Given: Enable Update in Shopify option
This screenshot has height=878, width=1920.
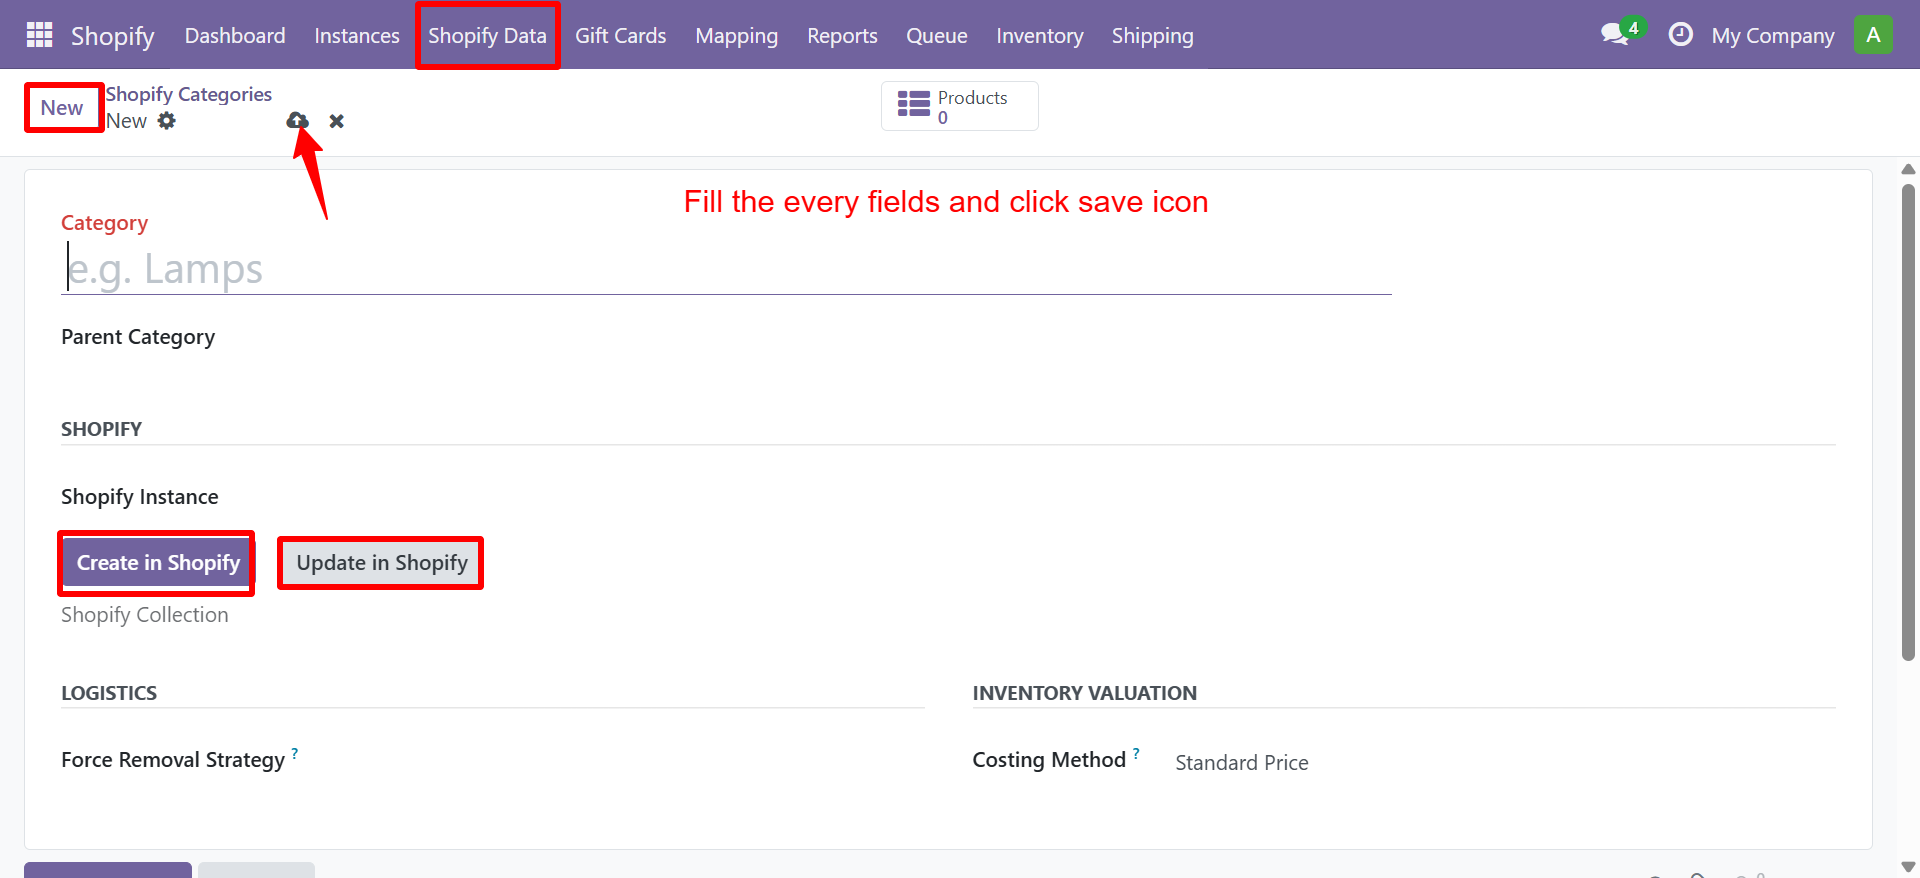Looking at the screenshot, I should [x=380, y=562].
